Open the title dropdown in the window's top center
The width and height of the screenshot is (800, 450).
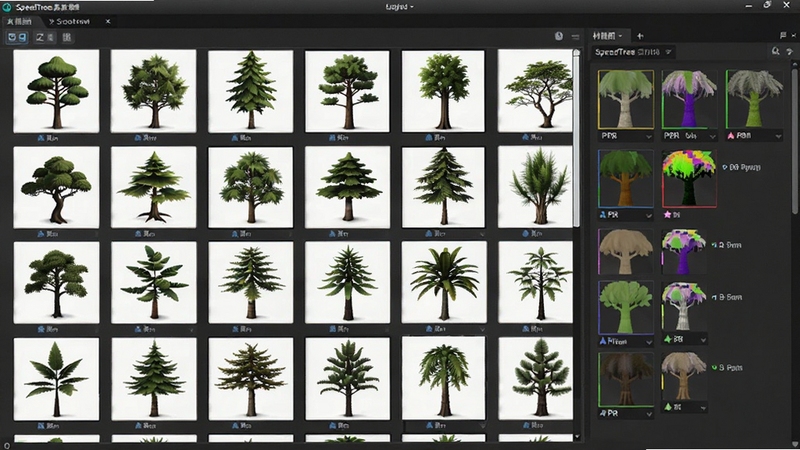point(399,7)
